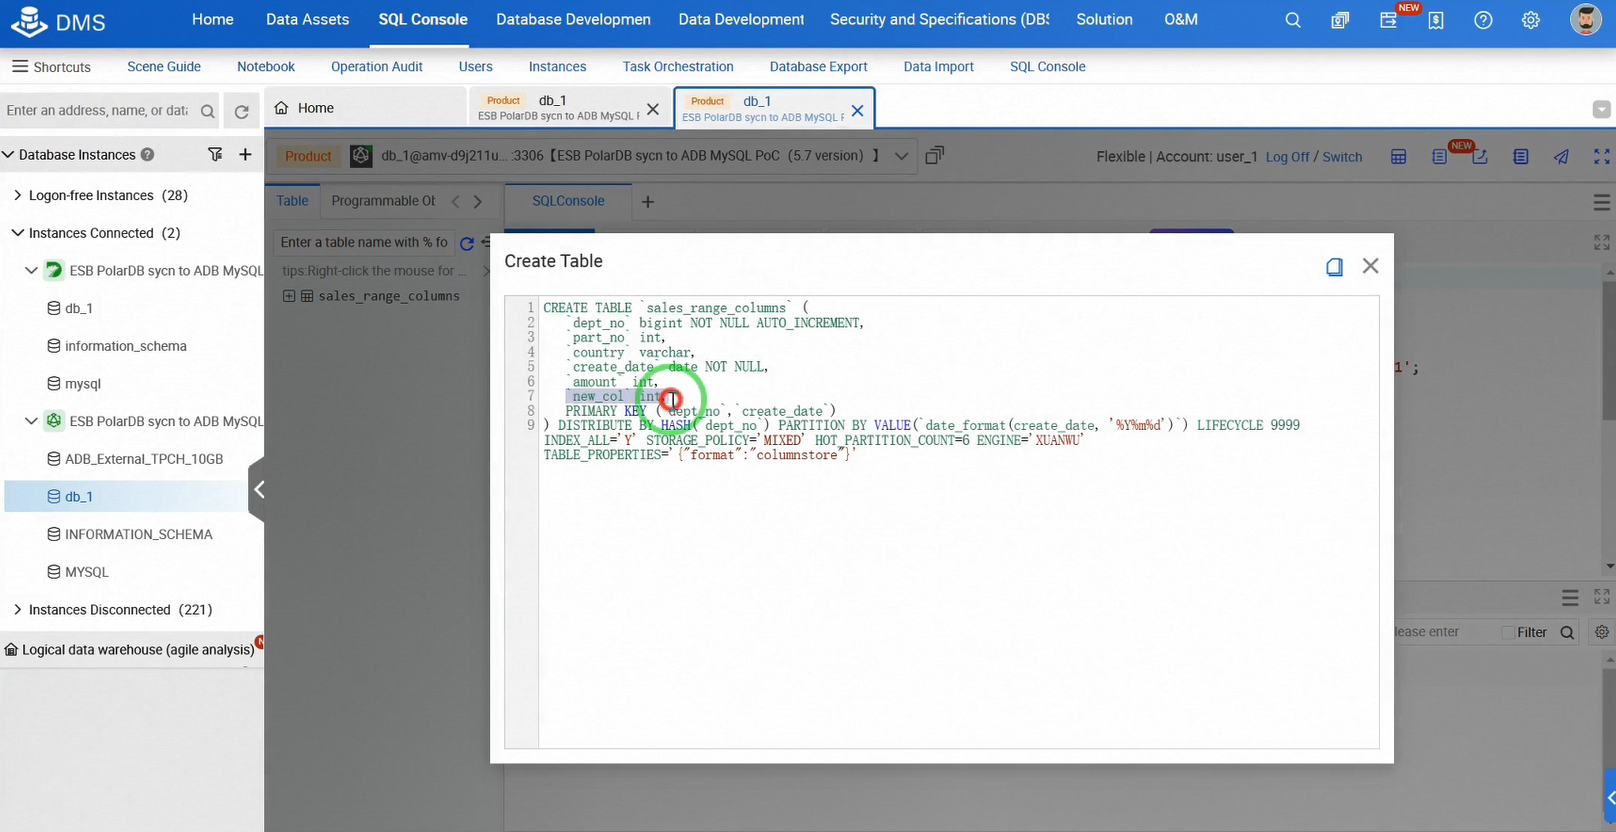1616x832 pixels.
Task: Filter the Database Instances list
Action: point(215,154)
